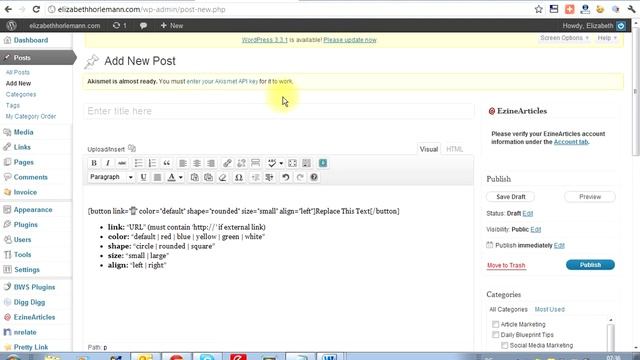Expand the Screen Options panel

[564, 38]
